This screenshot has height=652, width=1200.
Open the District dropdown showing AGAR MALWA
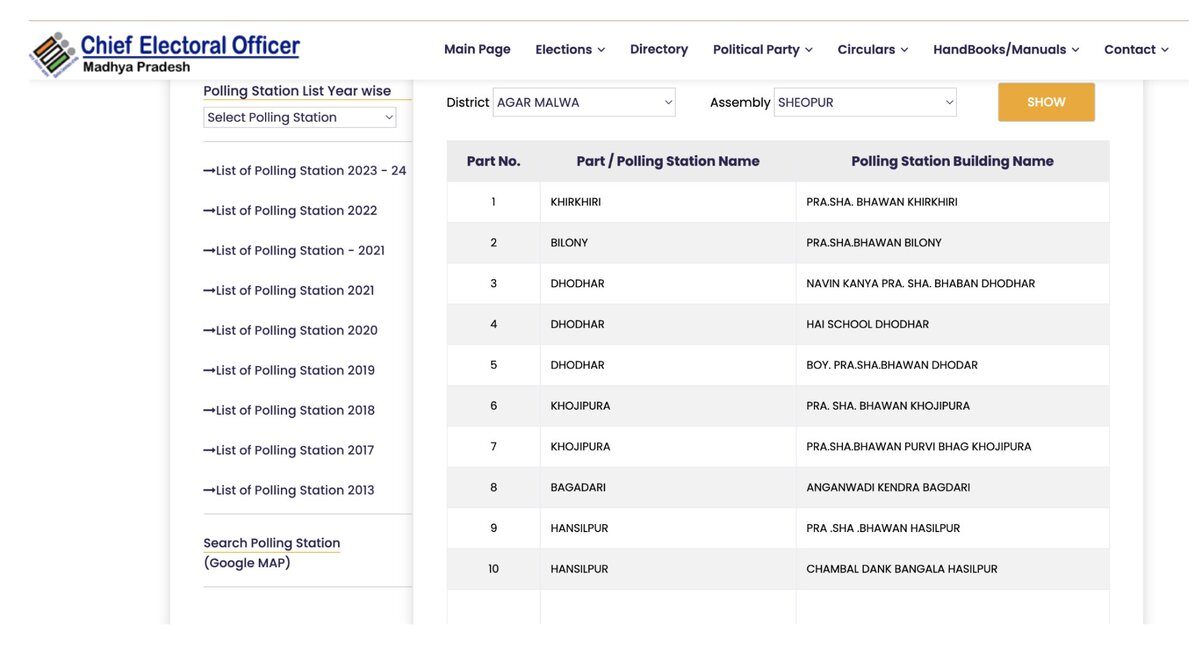pos(584,102)
